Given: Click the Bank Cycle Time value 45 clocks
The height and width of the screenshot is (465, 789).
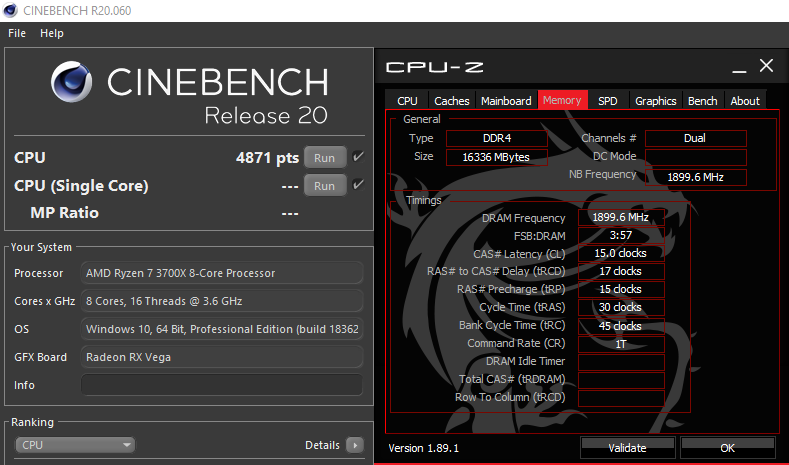Looking at the screenshot, I should [x=621, y=326].
